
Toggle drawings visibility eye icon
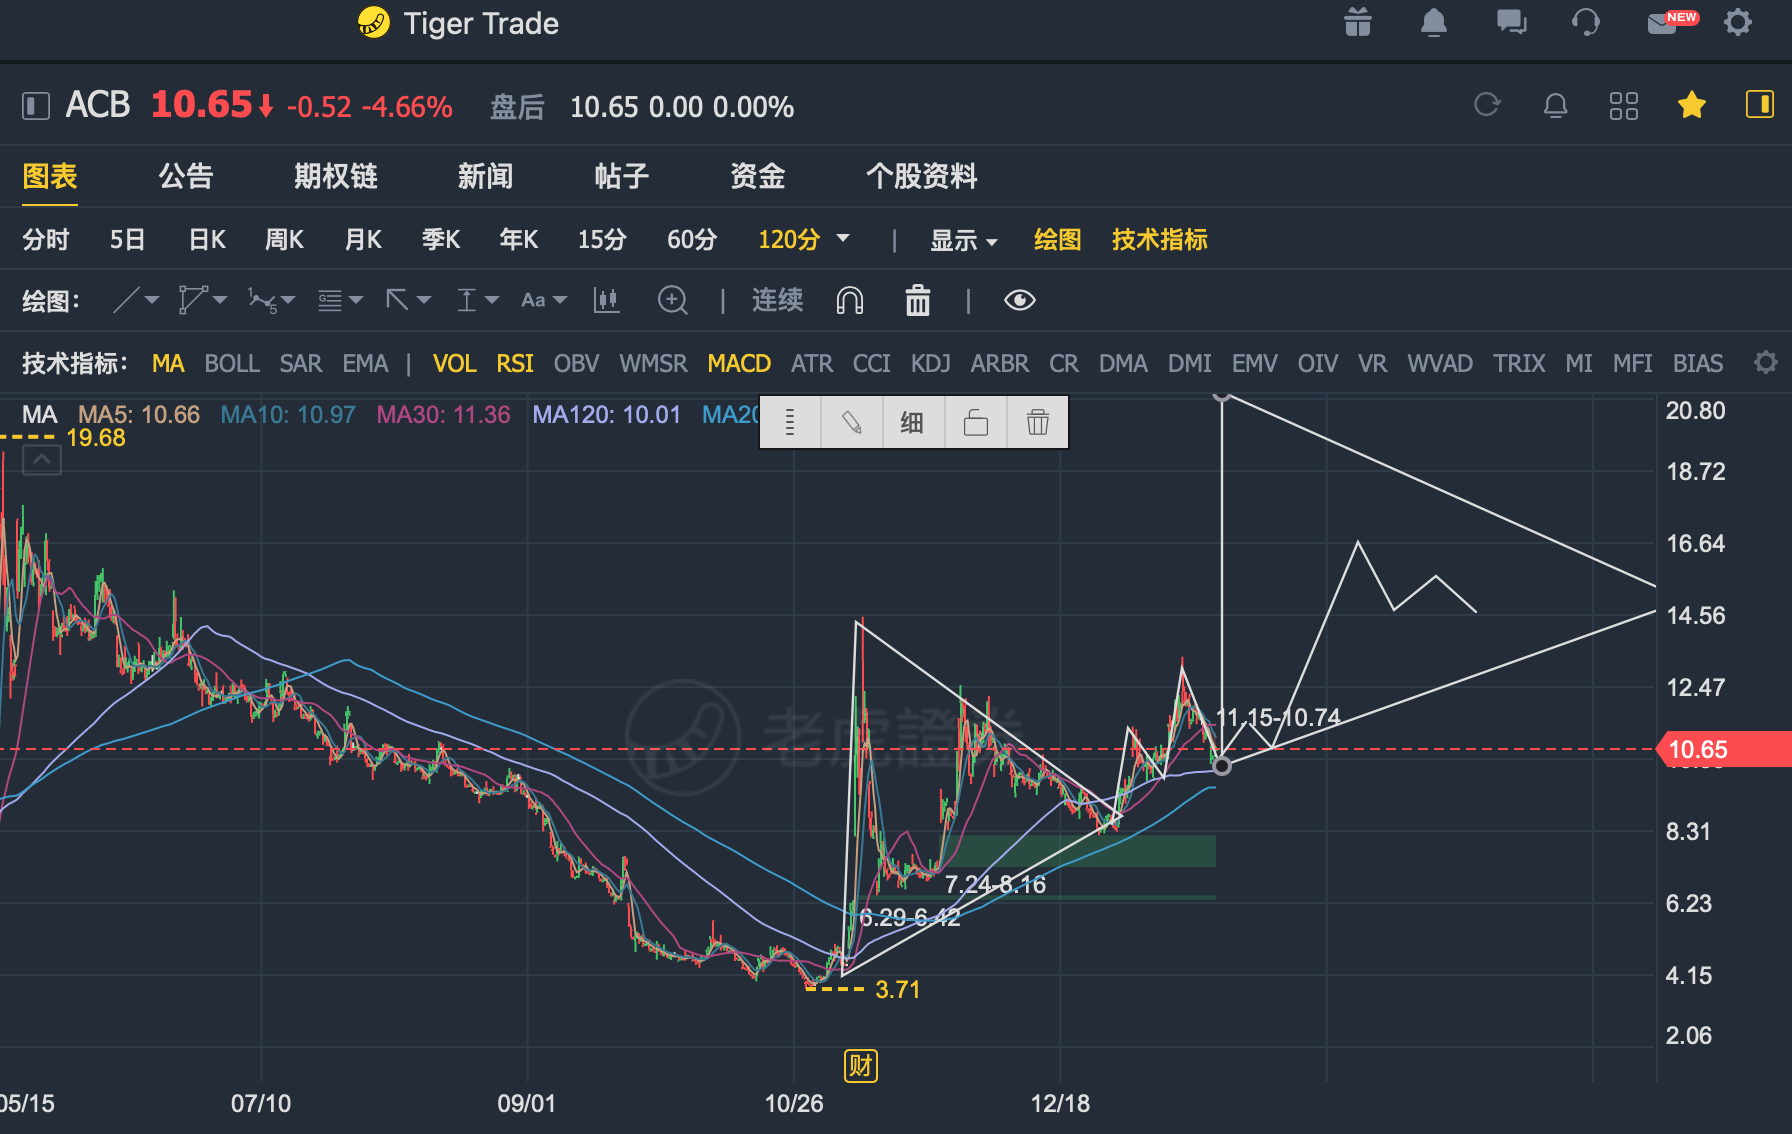point(1020,300)
